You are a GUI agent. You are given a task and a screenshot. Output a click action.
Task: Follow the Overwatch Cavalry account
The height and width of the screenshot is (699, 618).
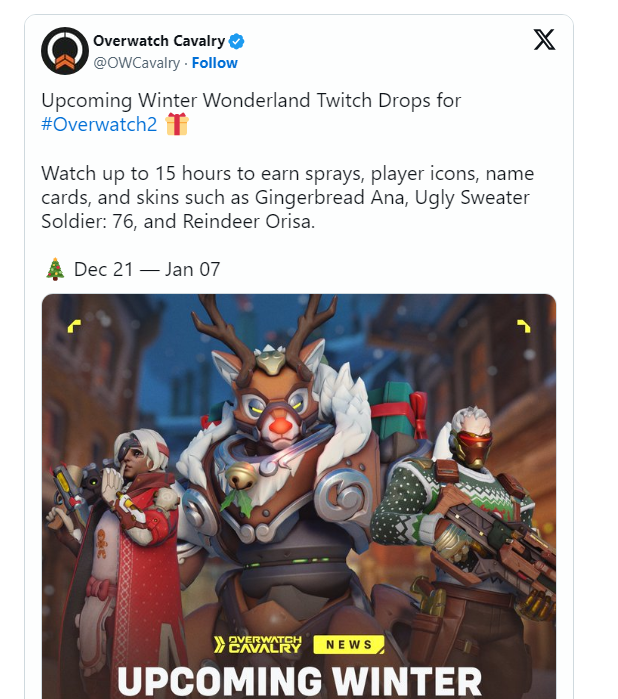coord(214,63)
